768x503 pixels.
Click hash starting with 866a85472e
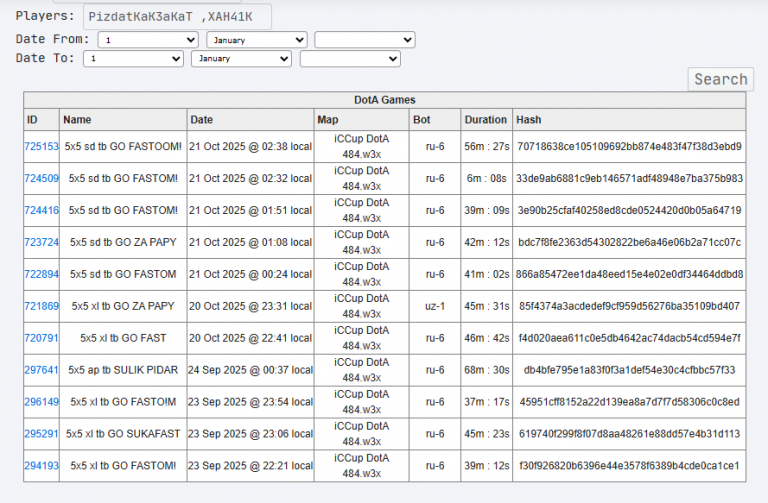(x=629, y=274)
